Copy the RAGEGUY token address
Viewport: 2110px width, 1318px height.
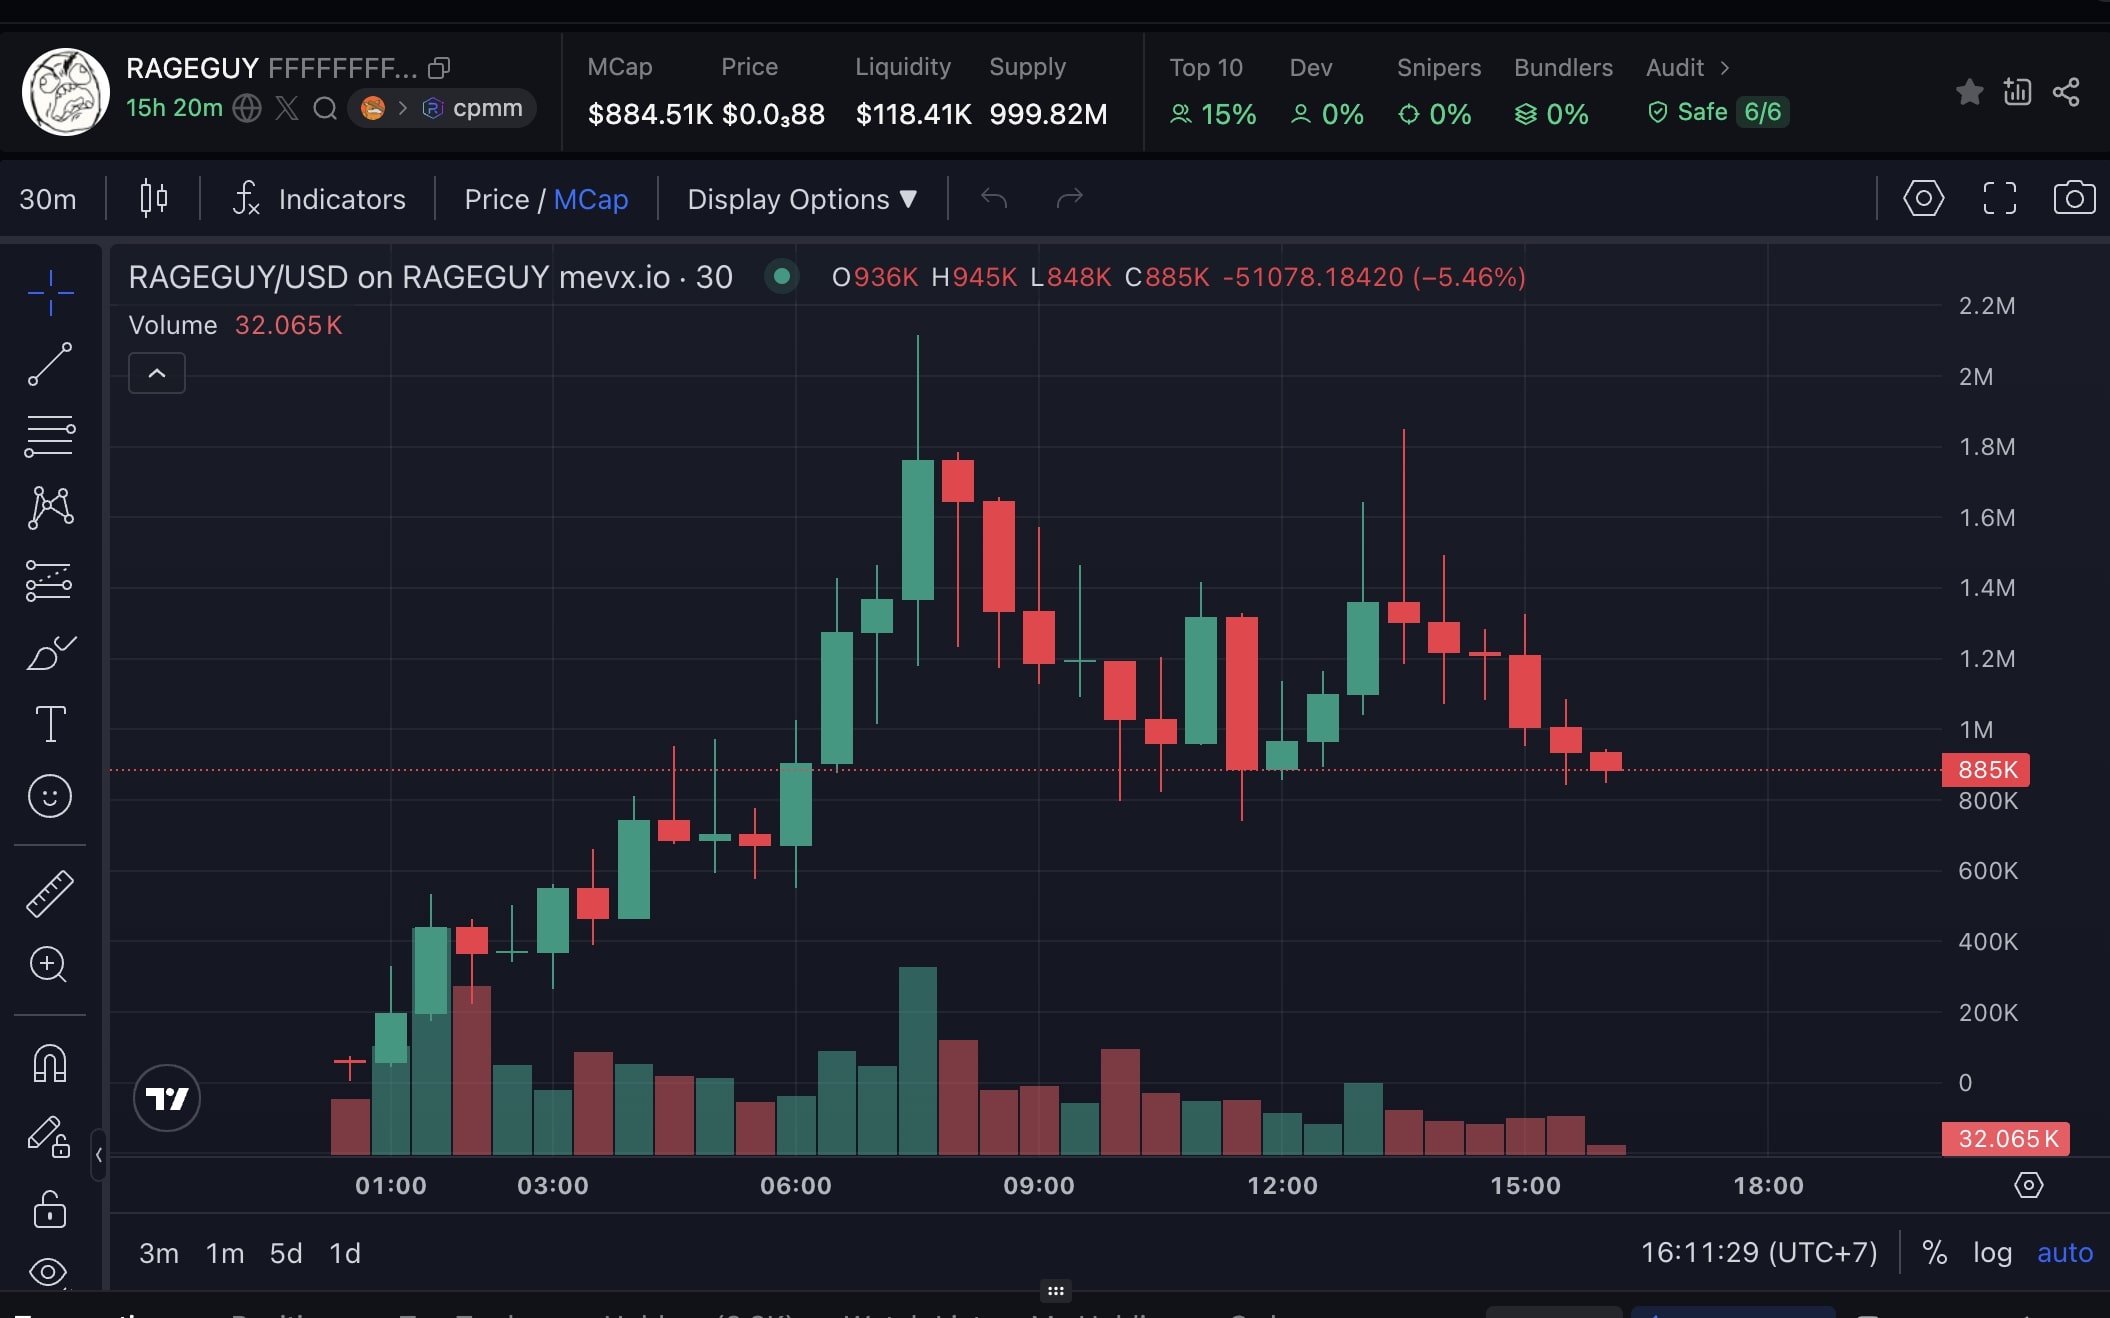click(x=439, y=68)
